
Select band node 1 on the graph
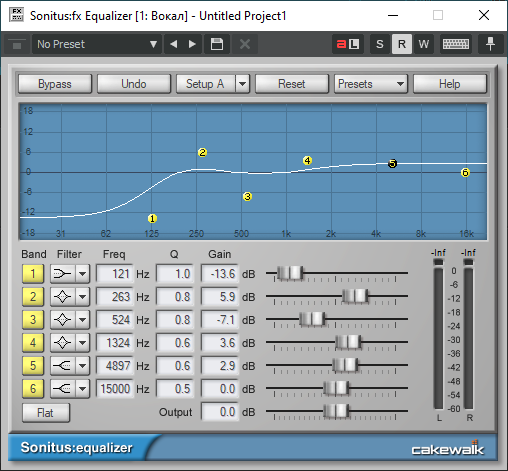click(152, 219)
